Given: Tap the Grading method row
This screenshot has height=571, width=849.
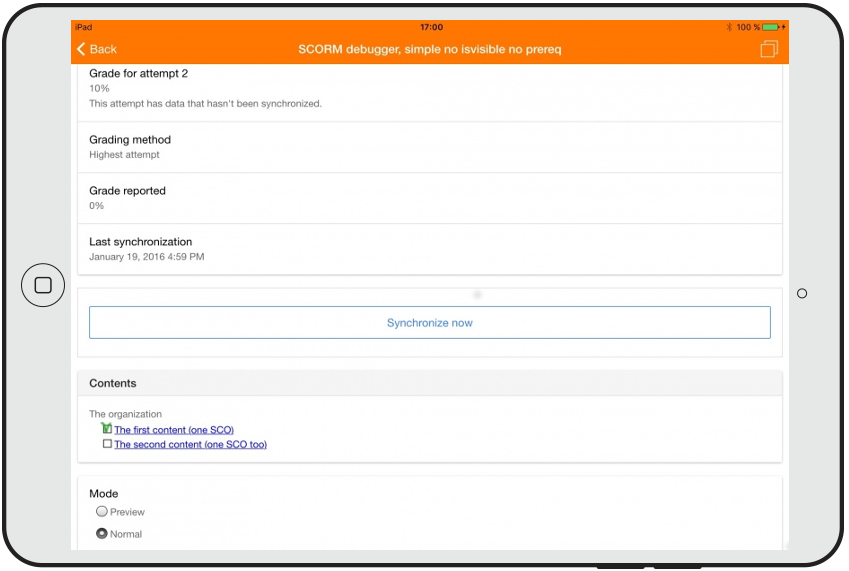Looking at the screenshot, I should [x=430, y=147].
